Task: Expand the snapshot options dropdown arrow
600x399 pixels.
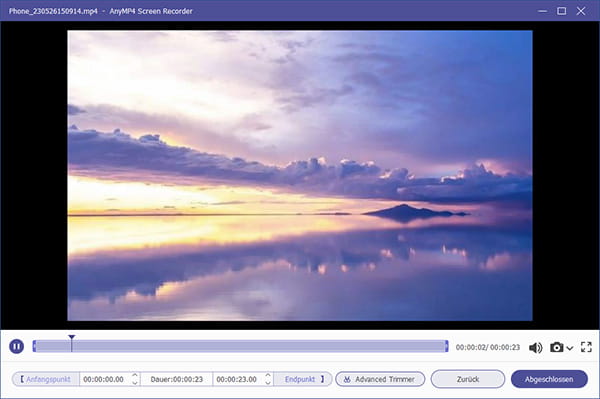Action: 570,348
